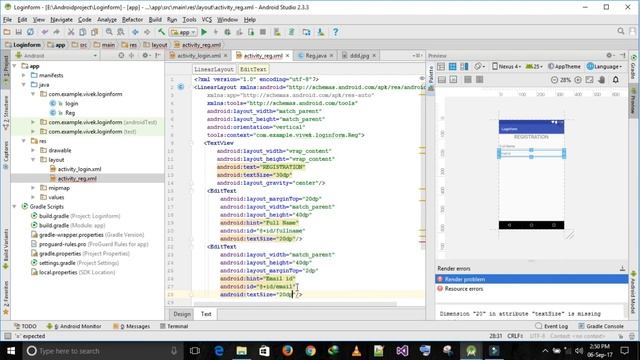Expand the drawable folder
Image resolution: width=640 pixels, height=360 pixels.
click(33, 150)
